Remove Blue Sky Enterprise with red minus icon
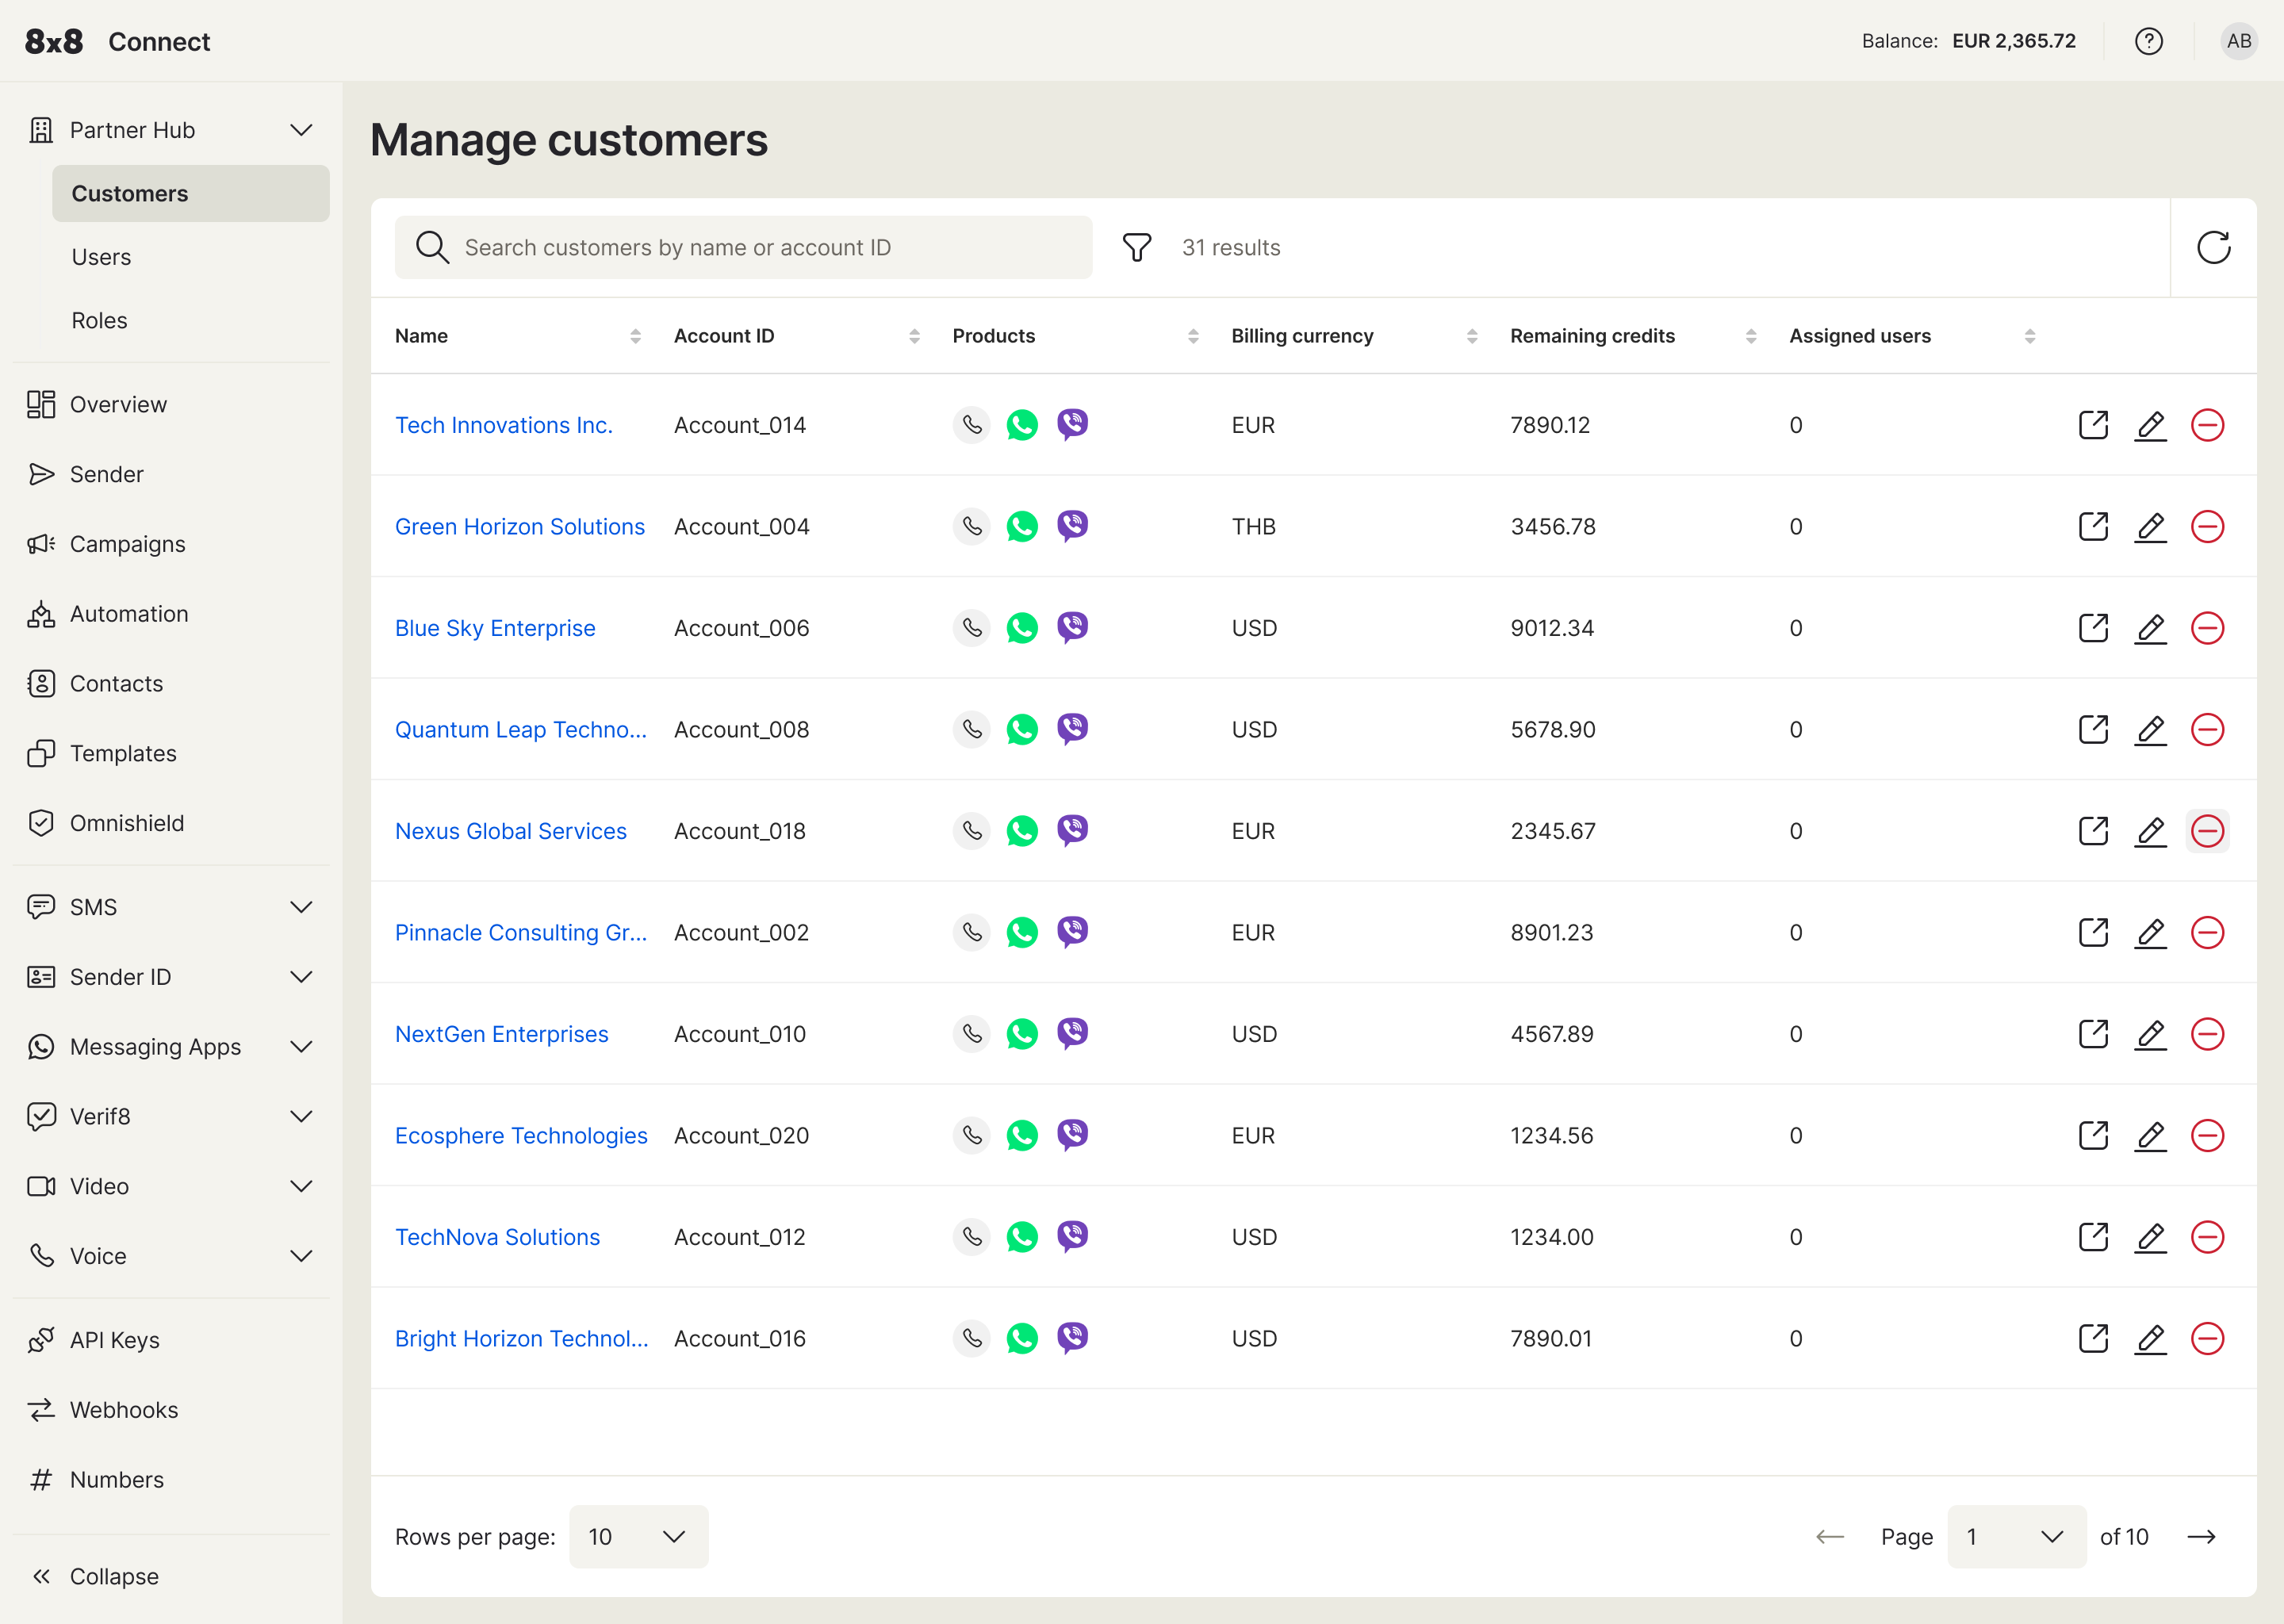Viewport: 2284px width, 1624px height. (2209, 628)
